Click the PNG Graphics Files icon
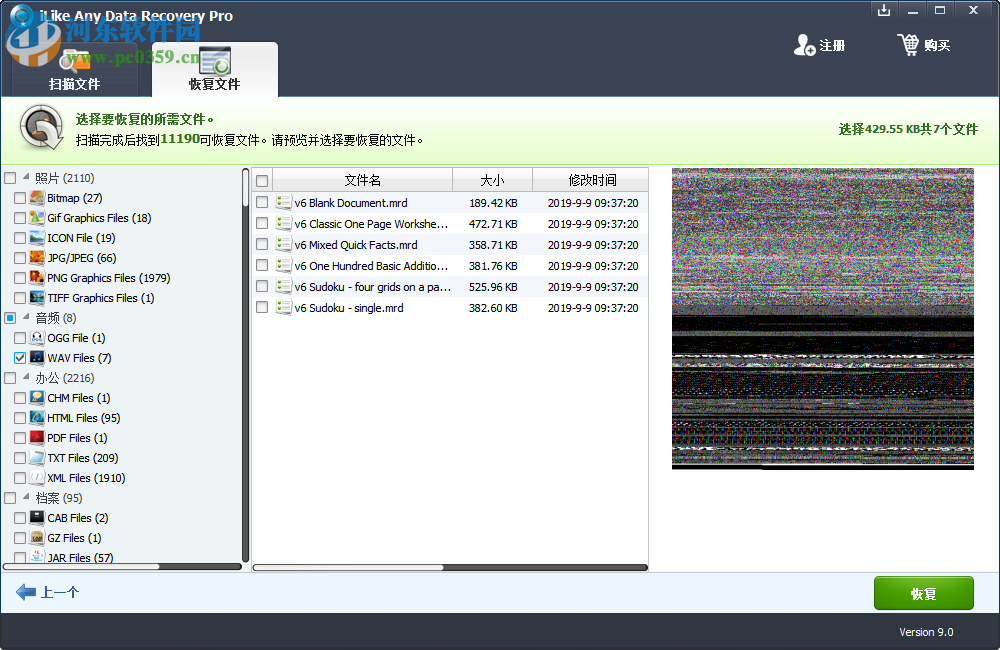This screenshot has height=650, width=1000. 35,278
